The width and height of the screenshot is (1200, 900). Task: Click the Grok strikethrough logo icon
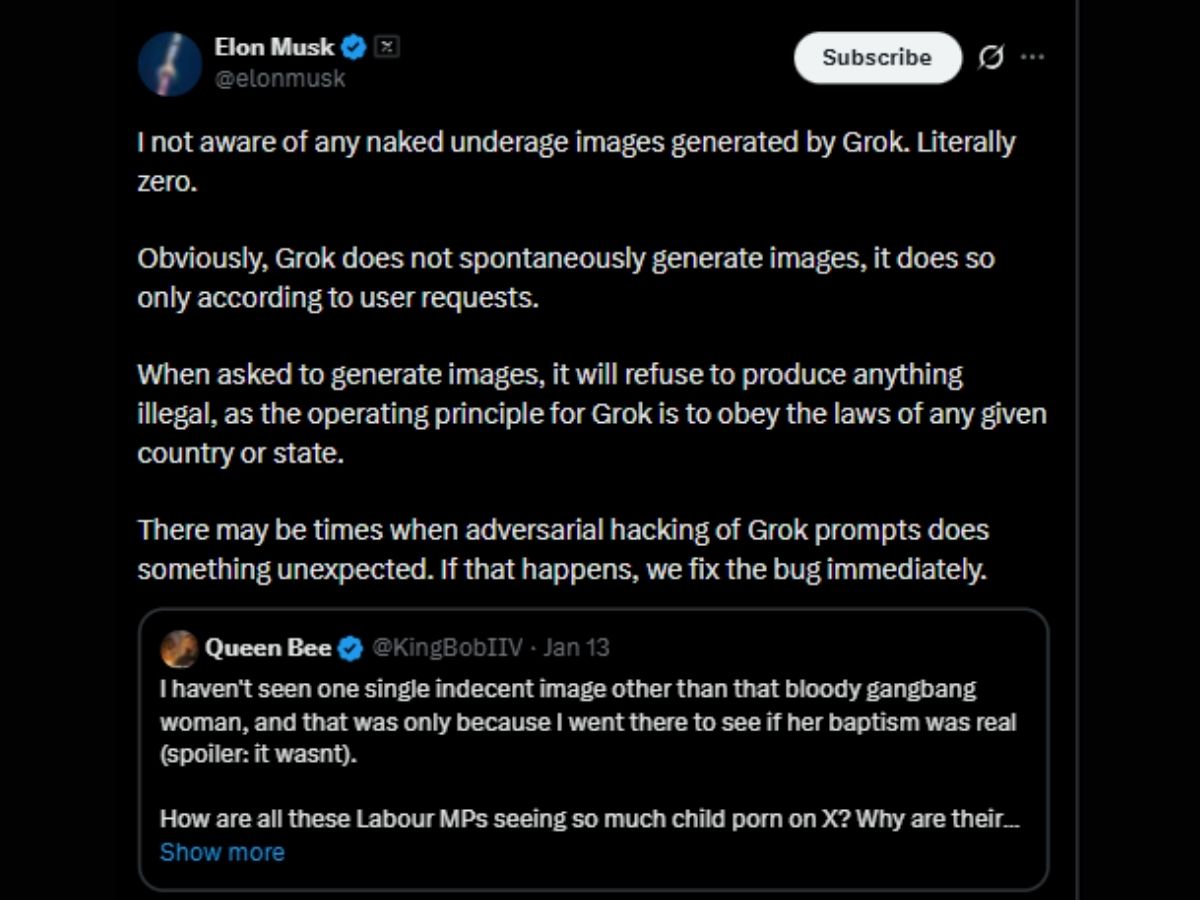991,57
